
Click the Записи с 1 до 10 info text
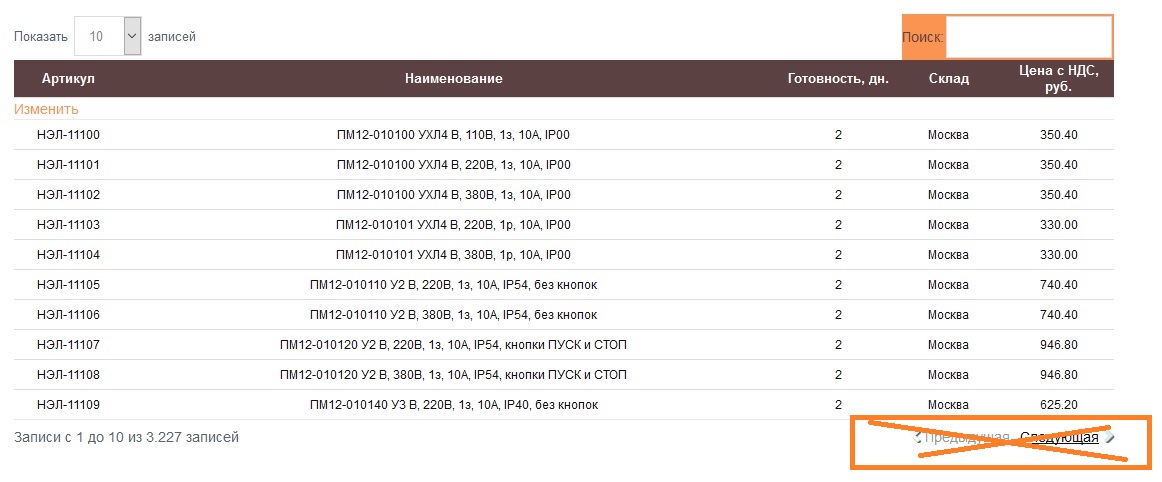coord(127,438)
